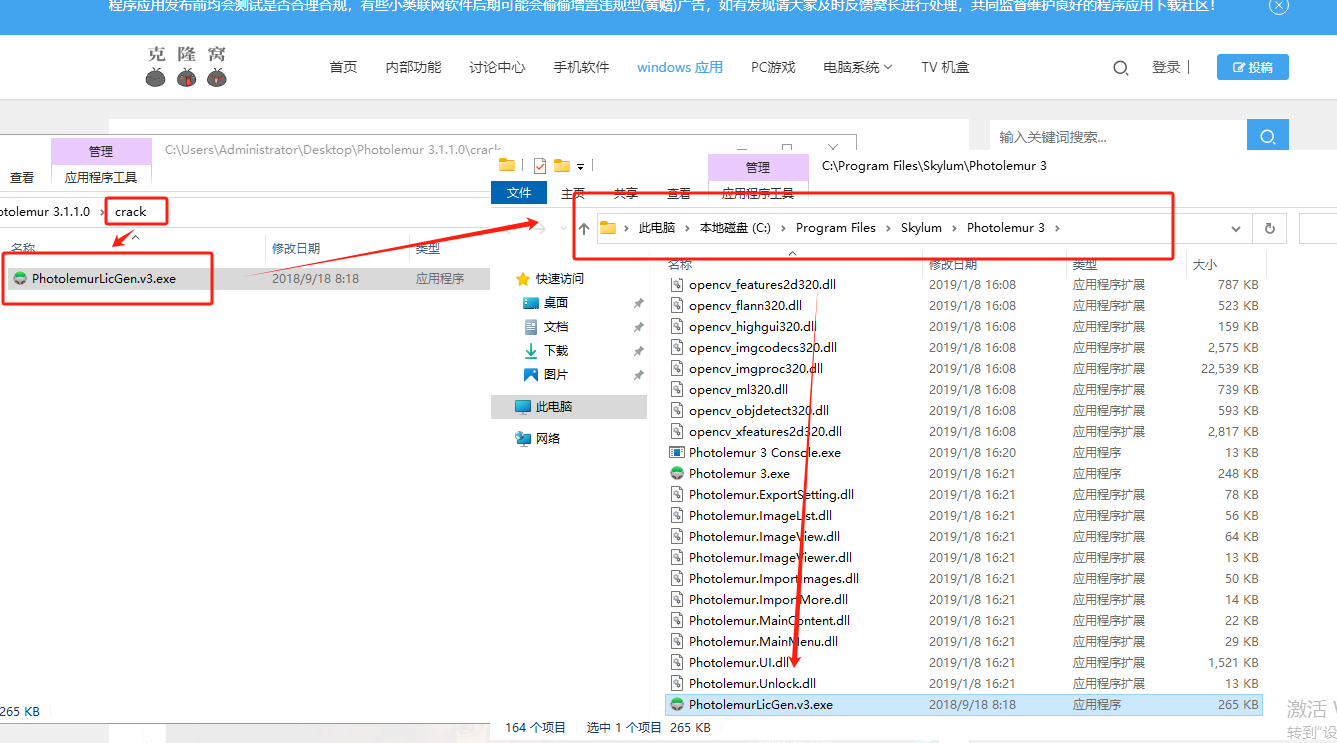Open the 讨论中心 website link
Image resolution: width=1337 pixels, height=743 pixels.
(x=497, y=67)
